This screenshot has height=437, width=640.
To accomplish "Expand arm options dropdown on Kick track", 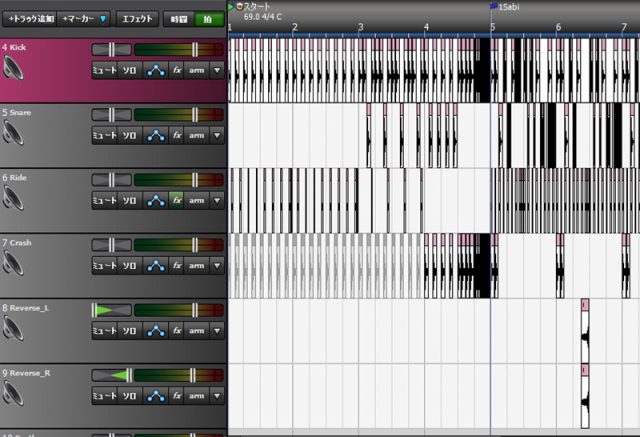I will tap(217, 69).
